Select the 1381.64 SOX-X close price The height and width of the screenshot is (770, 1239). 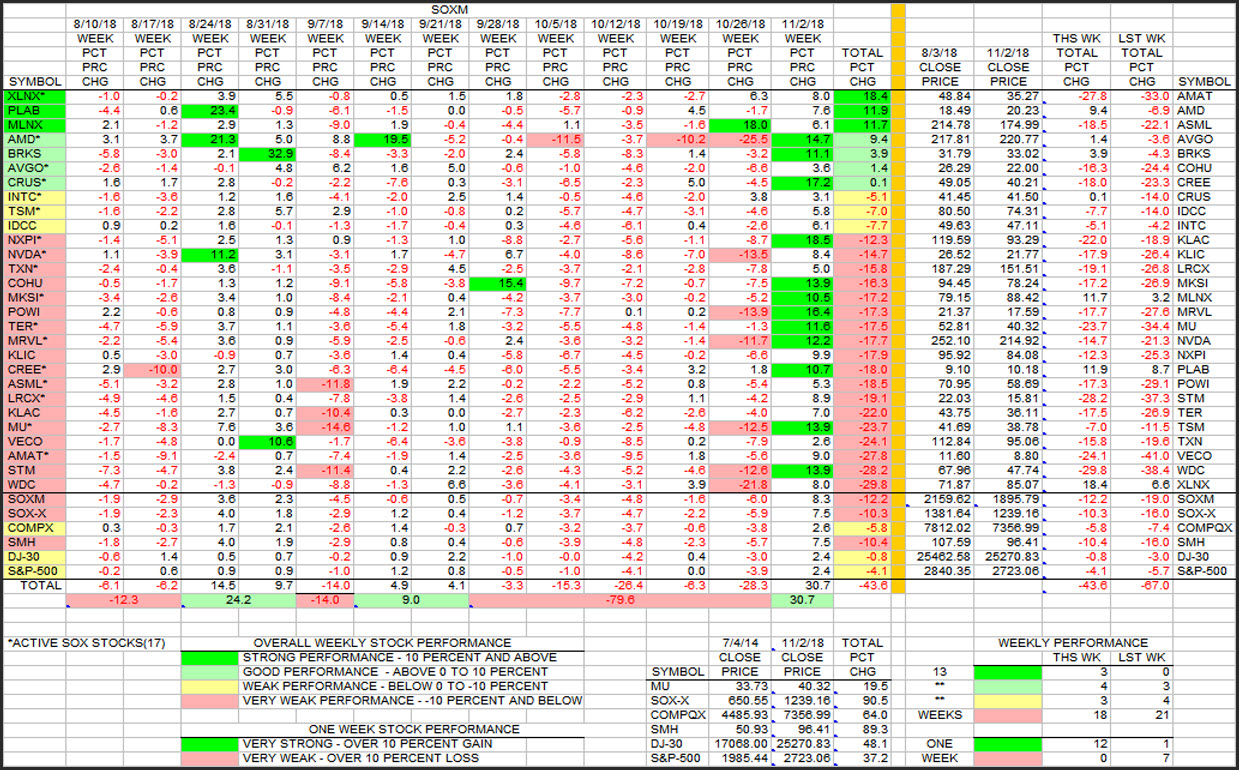click(939, 515)
